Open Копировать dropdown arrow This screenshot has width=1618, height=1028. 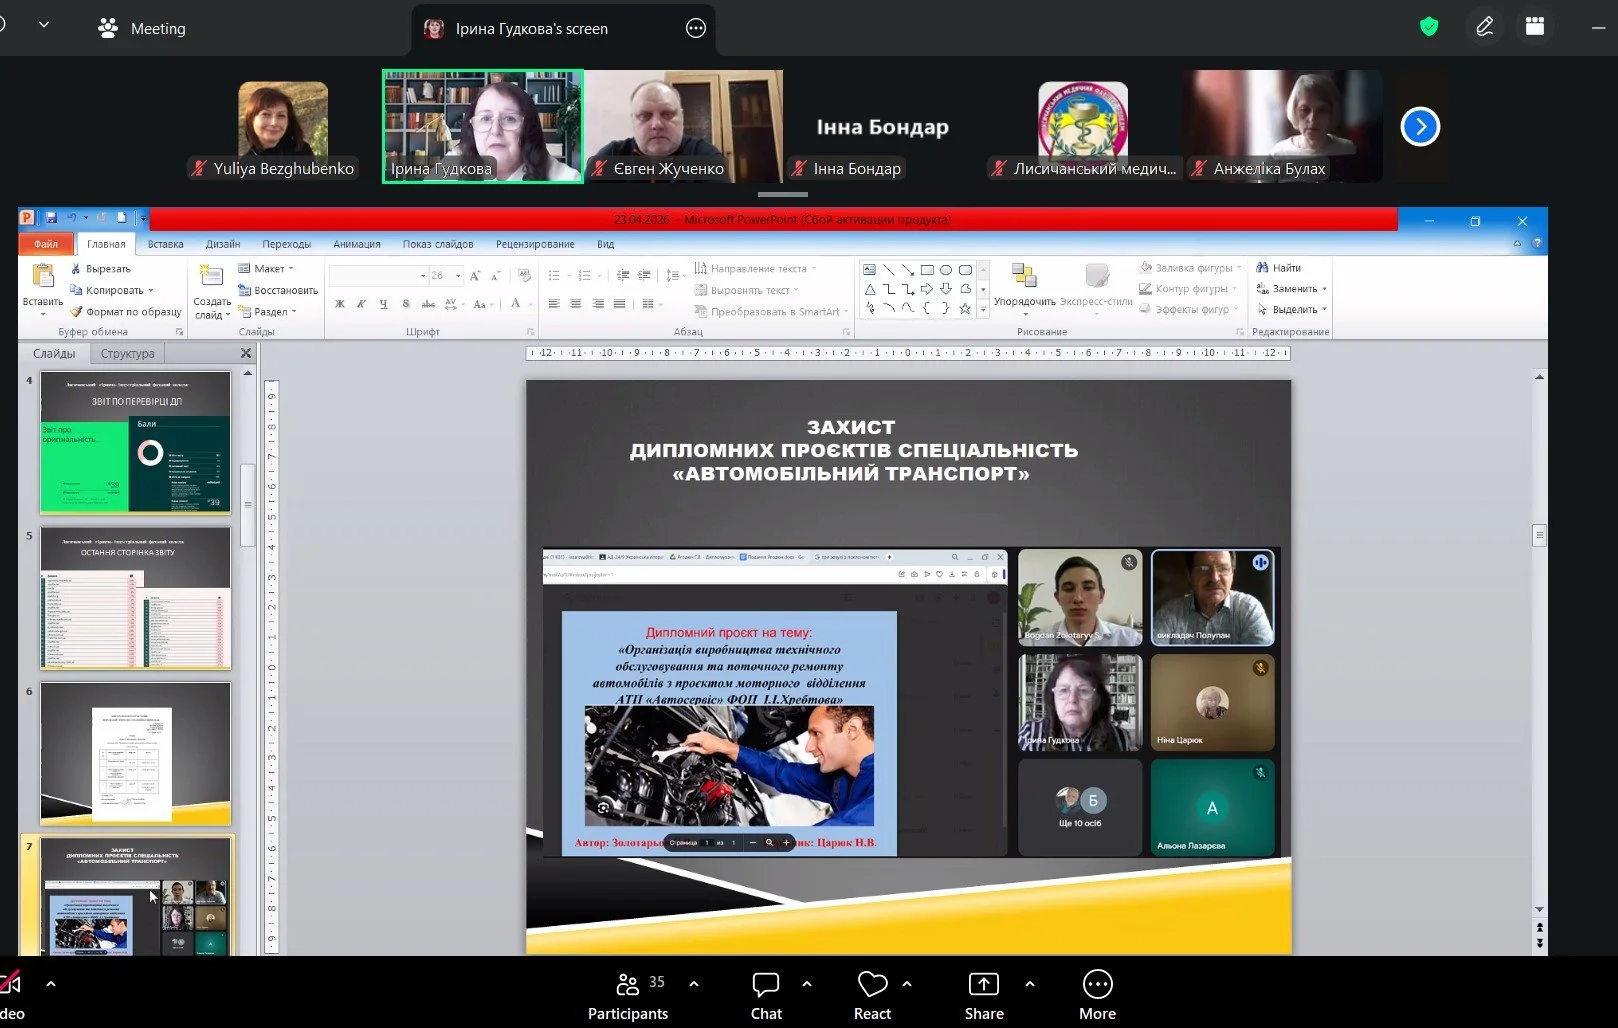(151, 290)
